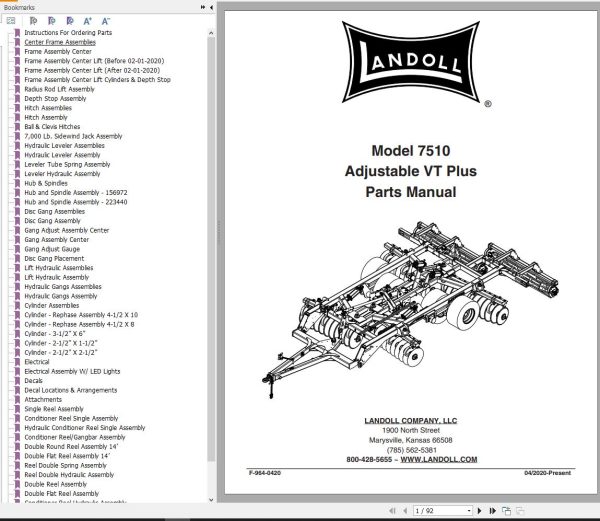Select Frame Assembly Center Lift Cylinders & Depth Stop
This screenshot has height=521, width=600.
click(97, 80)
